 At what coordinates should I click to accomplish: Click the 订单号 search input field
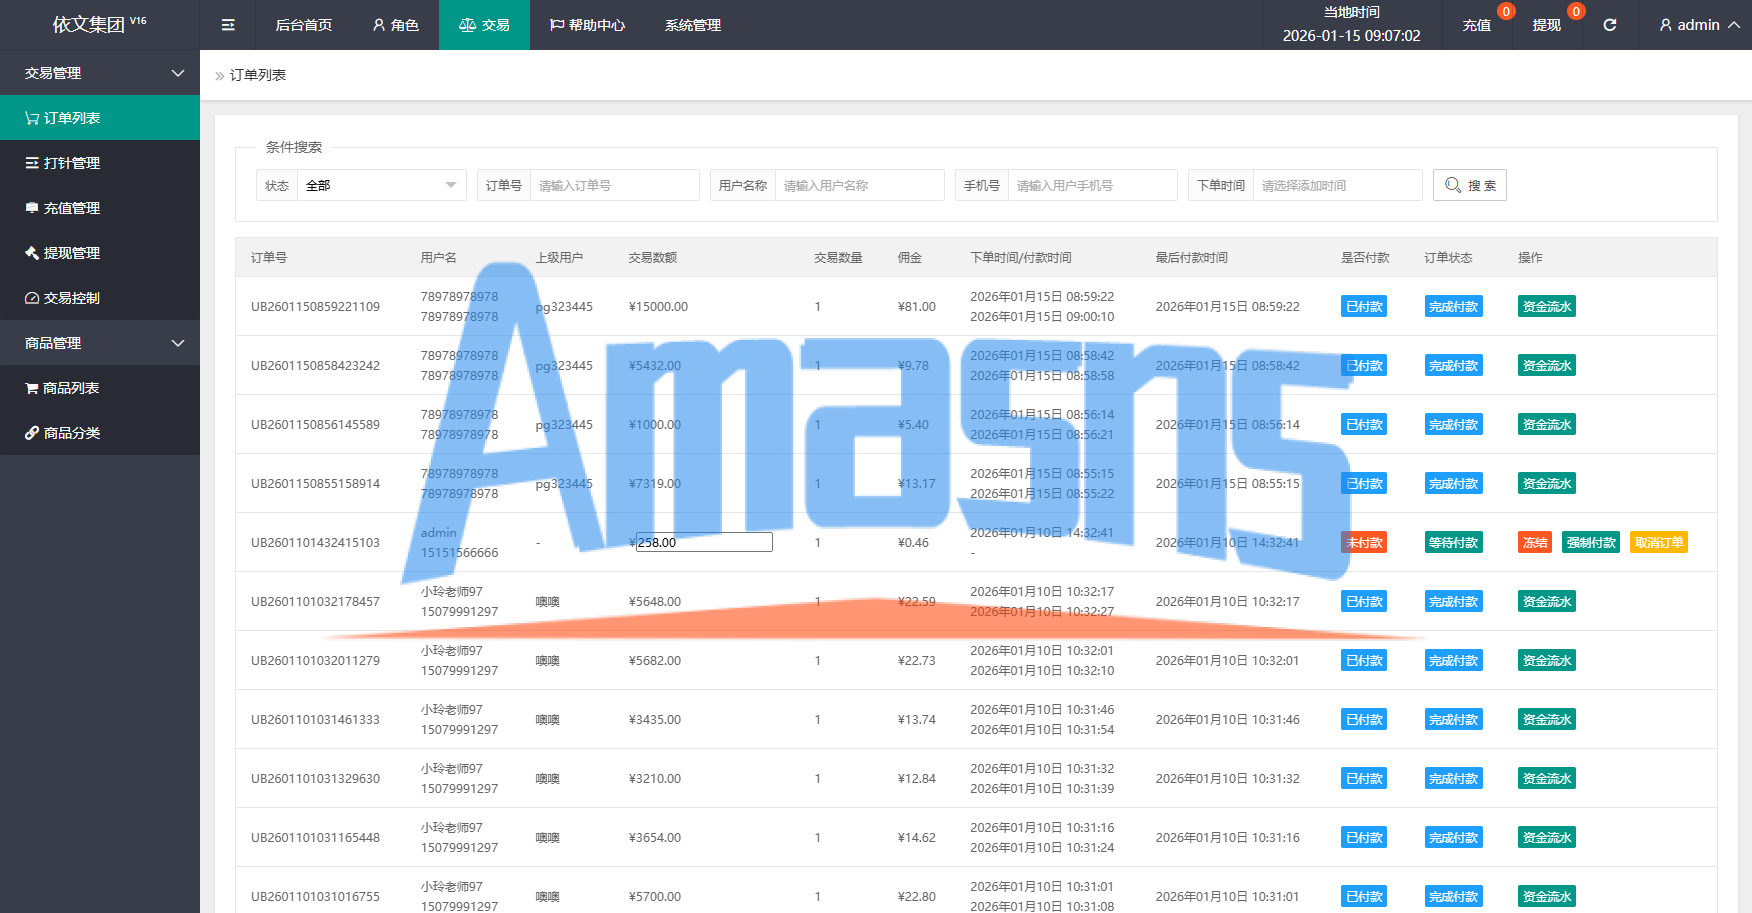pos(614,185)
